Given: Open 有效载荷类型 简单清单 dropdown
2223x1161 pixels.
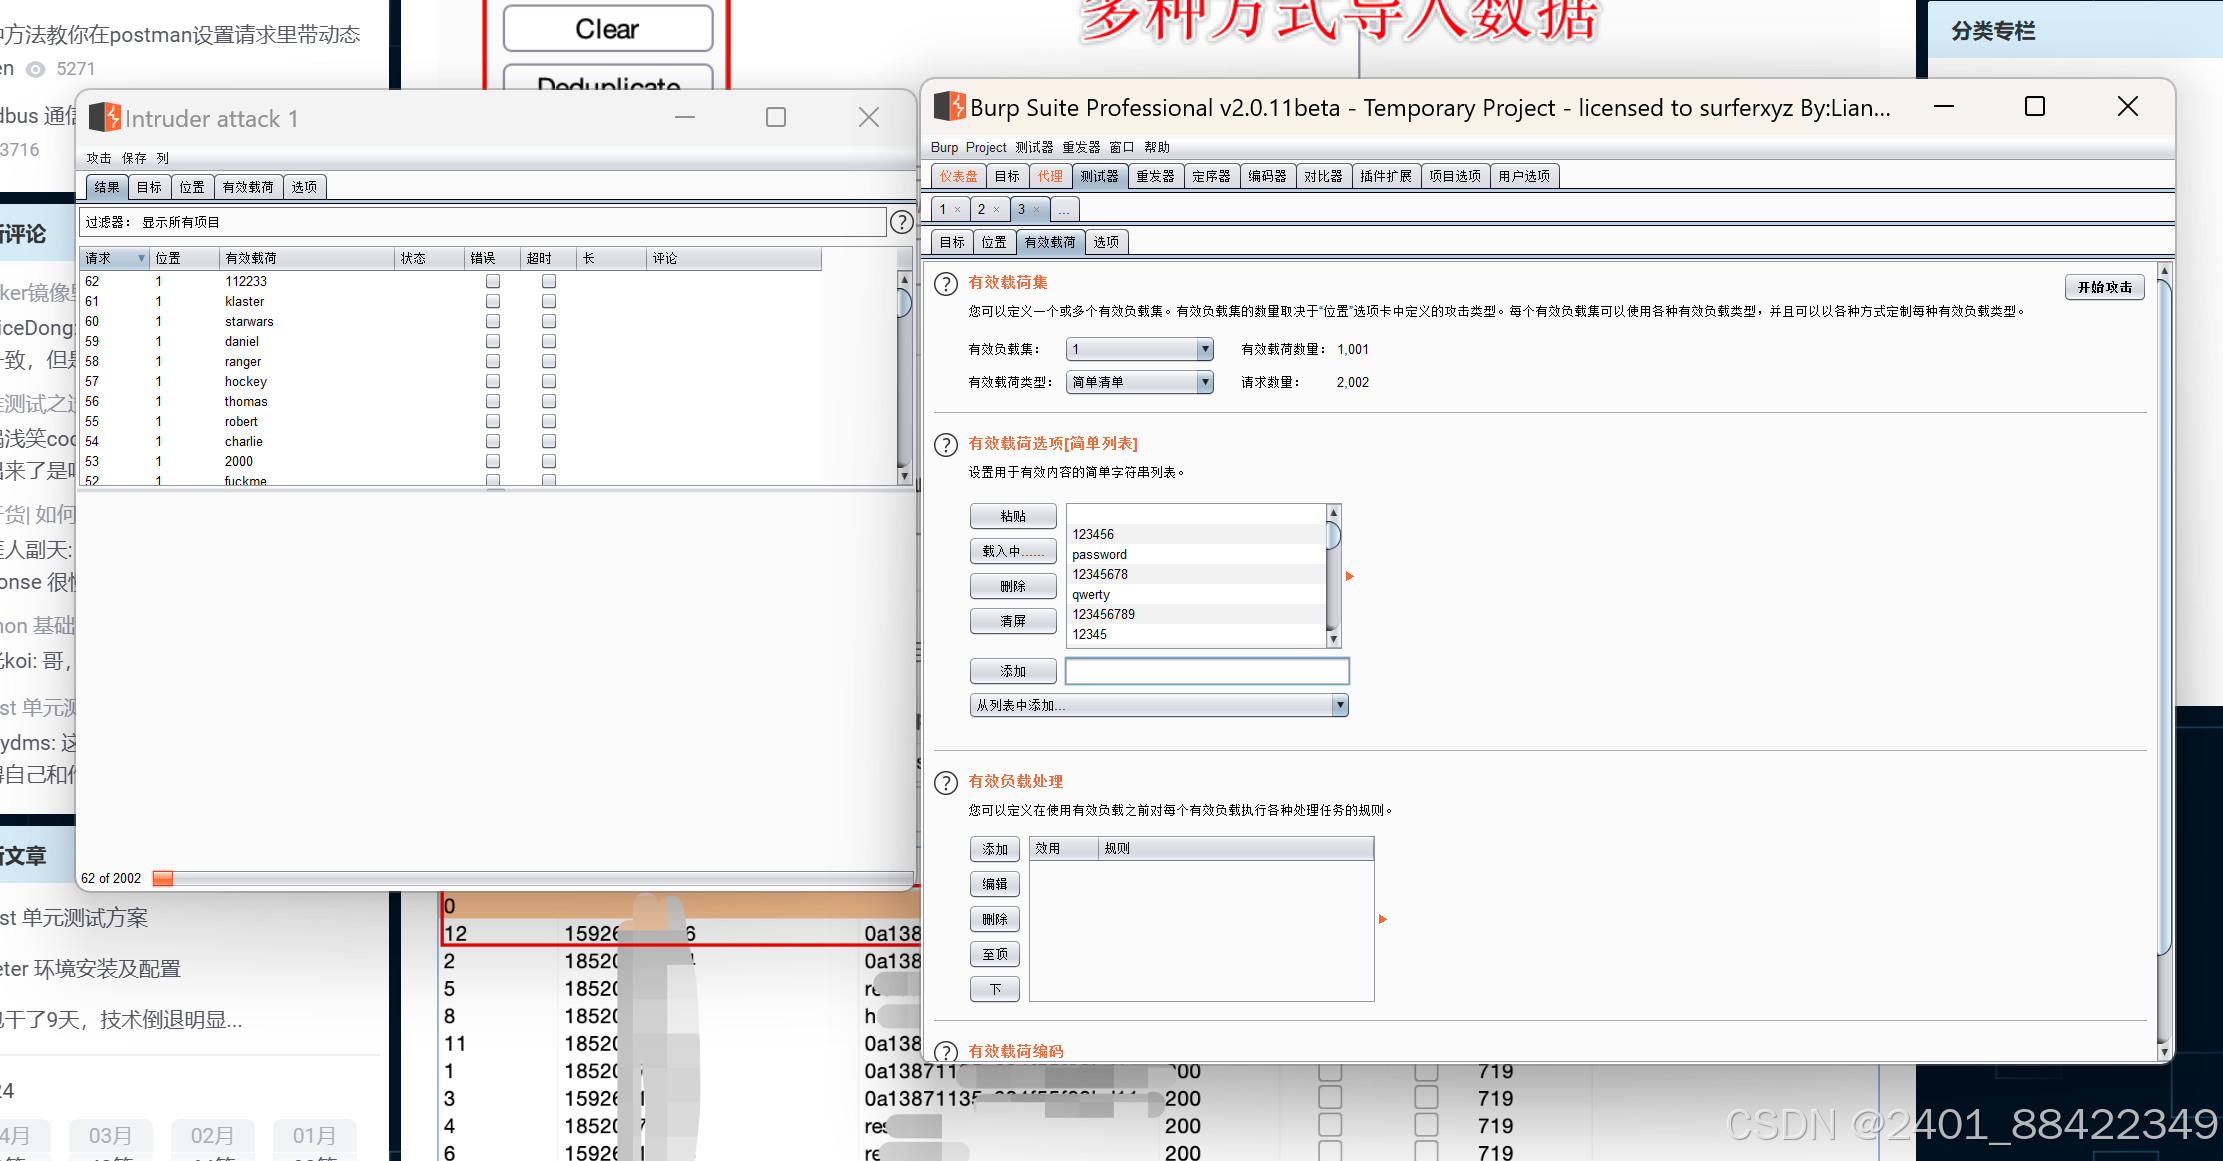Looking at the screenshot, I should [x=1204, y=382].
